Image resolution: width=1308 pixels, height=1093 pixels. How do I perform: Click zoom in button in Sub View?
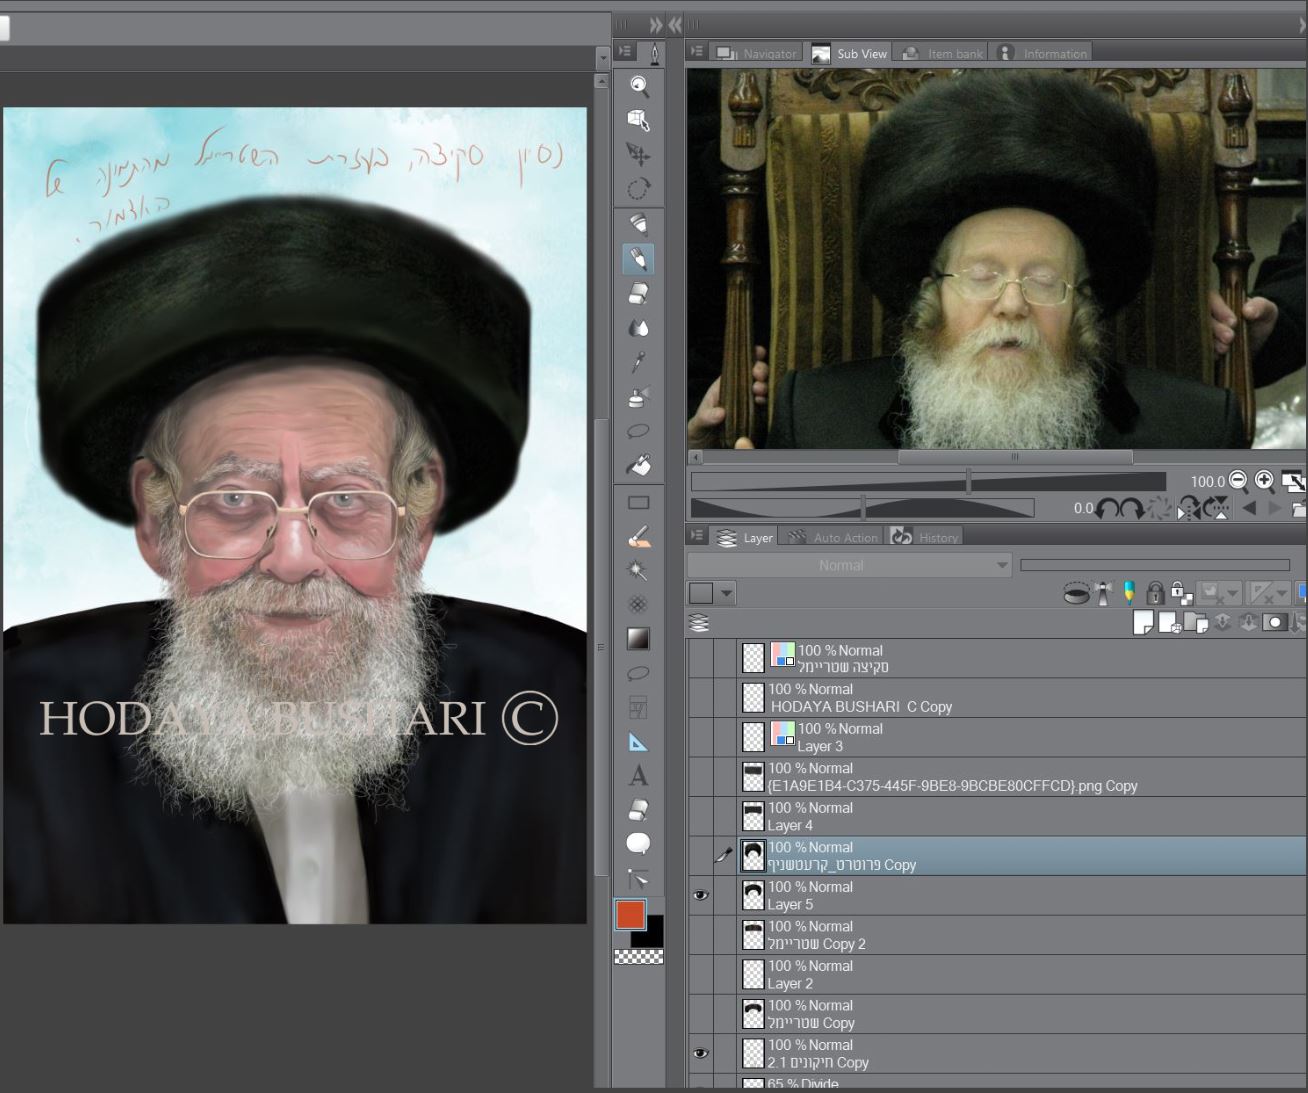point(1264,481)
